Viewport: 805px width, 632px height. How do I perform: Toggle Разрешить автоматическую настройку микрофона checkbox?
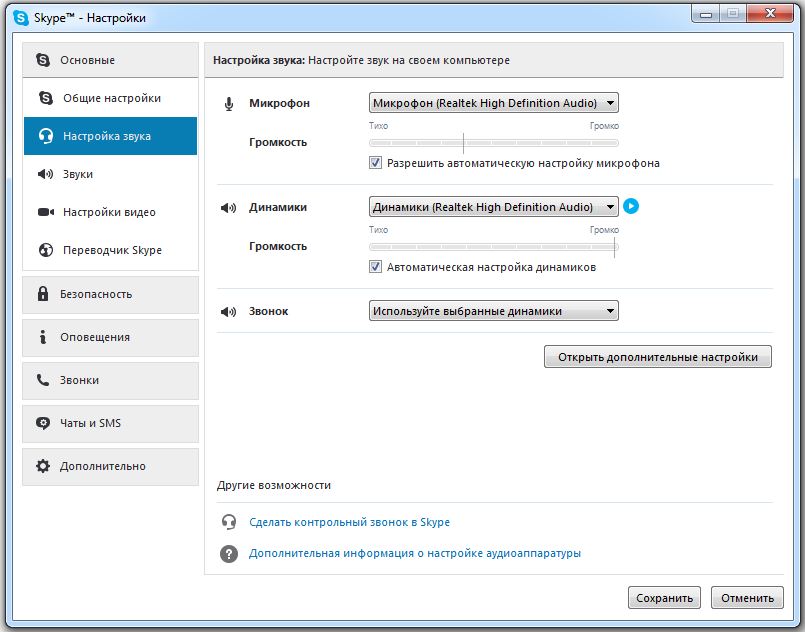[375, 163]
